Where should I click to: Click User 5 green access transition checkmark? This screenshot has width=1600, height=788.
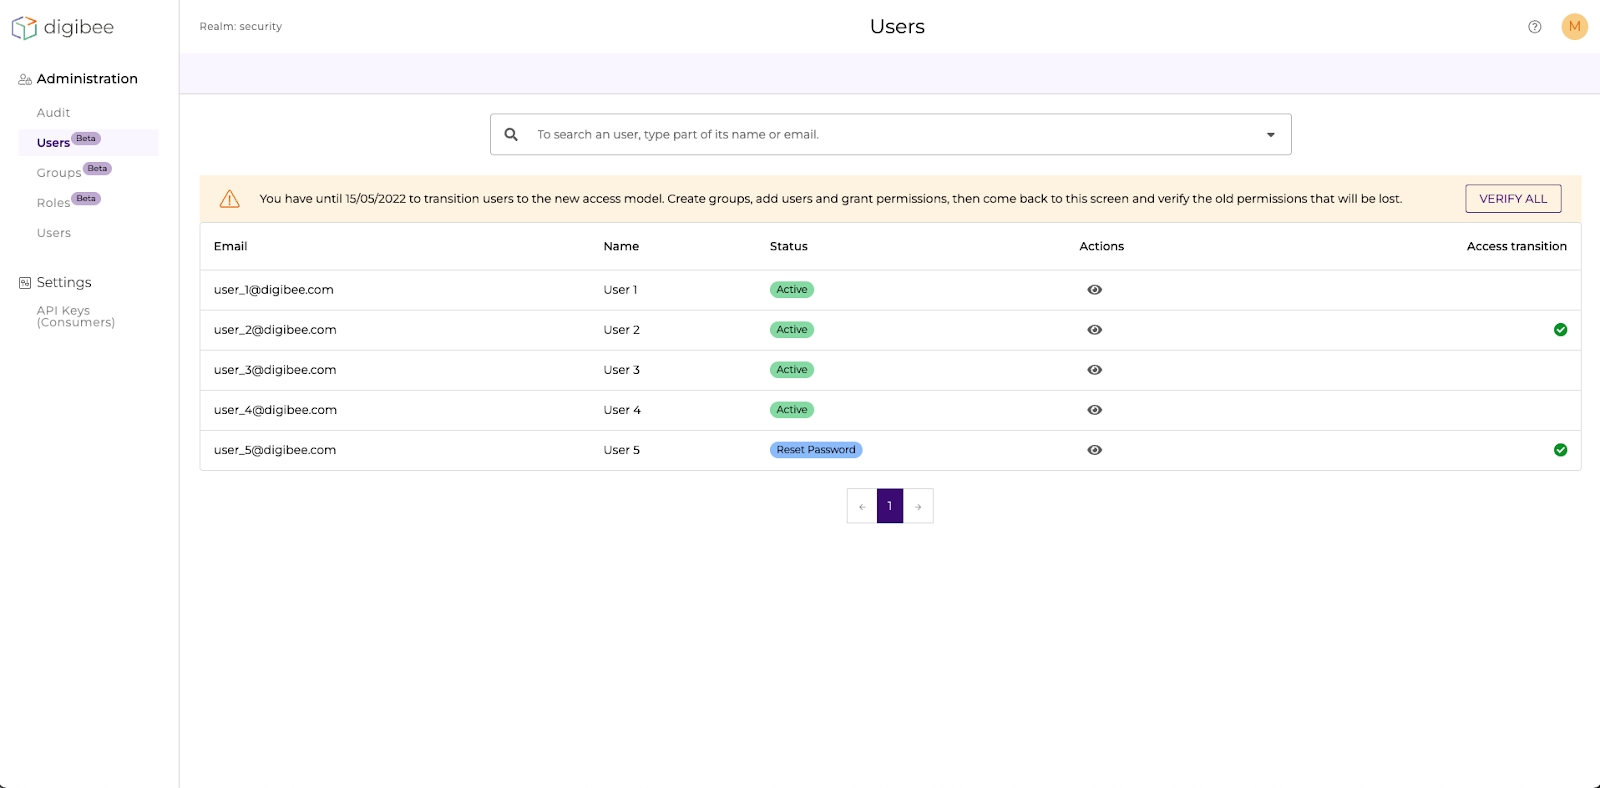1560,450
